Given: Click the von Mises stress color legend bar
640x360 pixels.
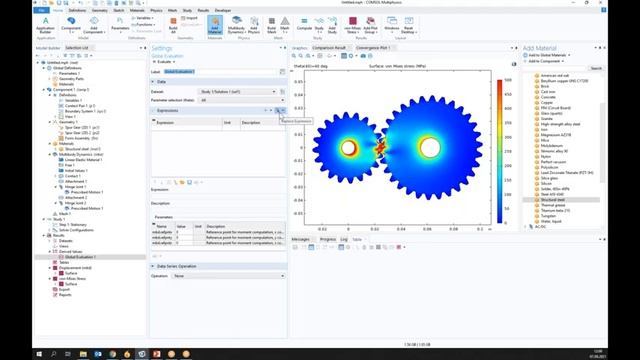Looking at the screenshot, I should pos(499,151).
